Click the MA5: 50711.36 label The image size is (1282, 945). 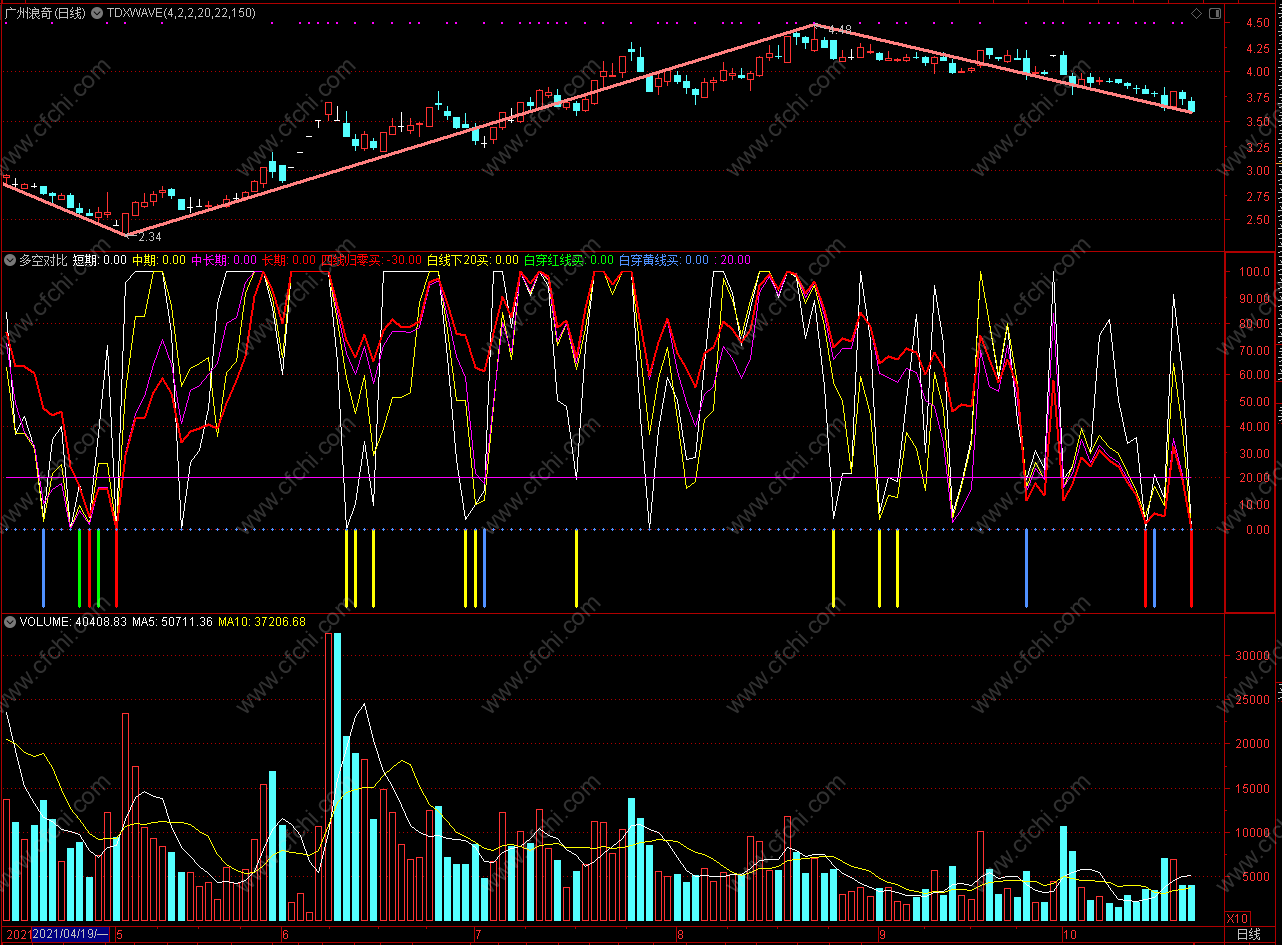point(172,621)
